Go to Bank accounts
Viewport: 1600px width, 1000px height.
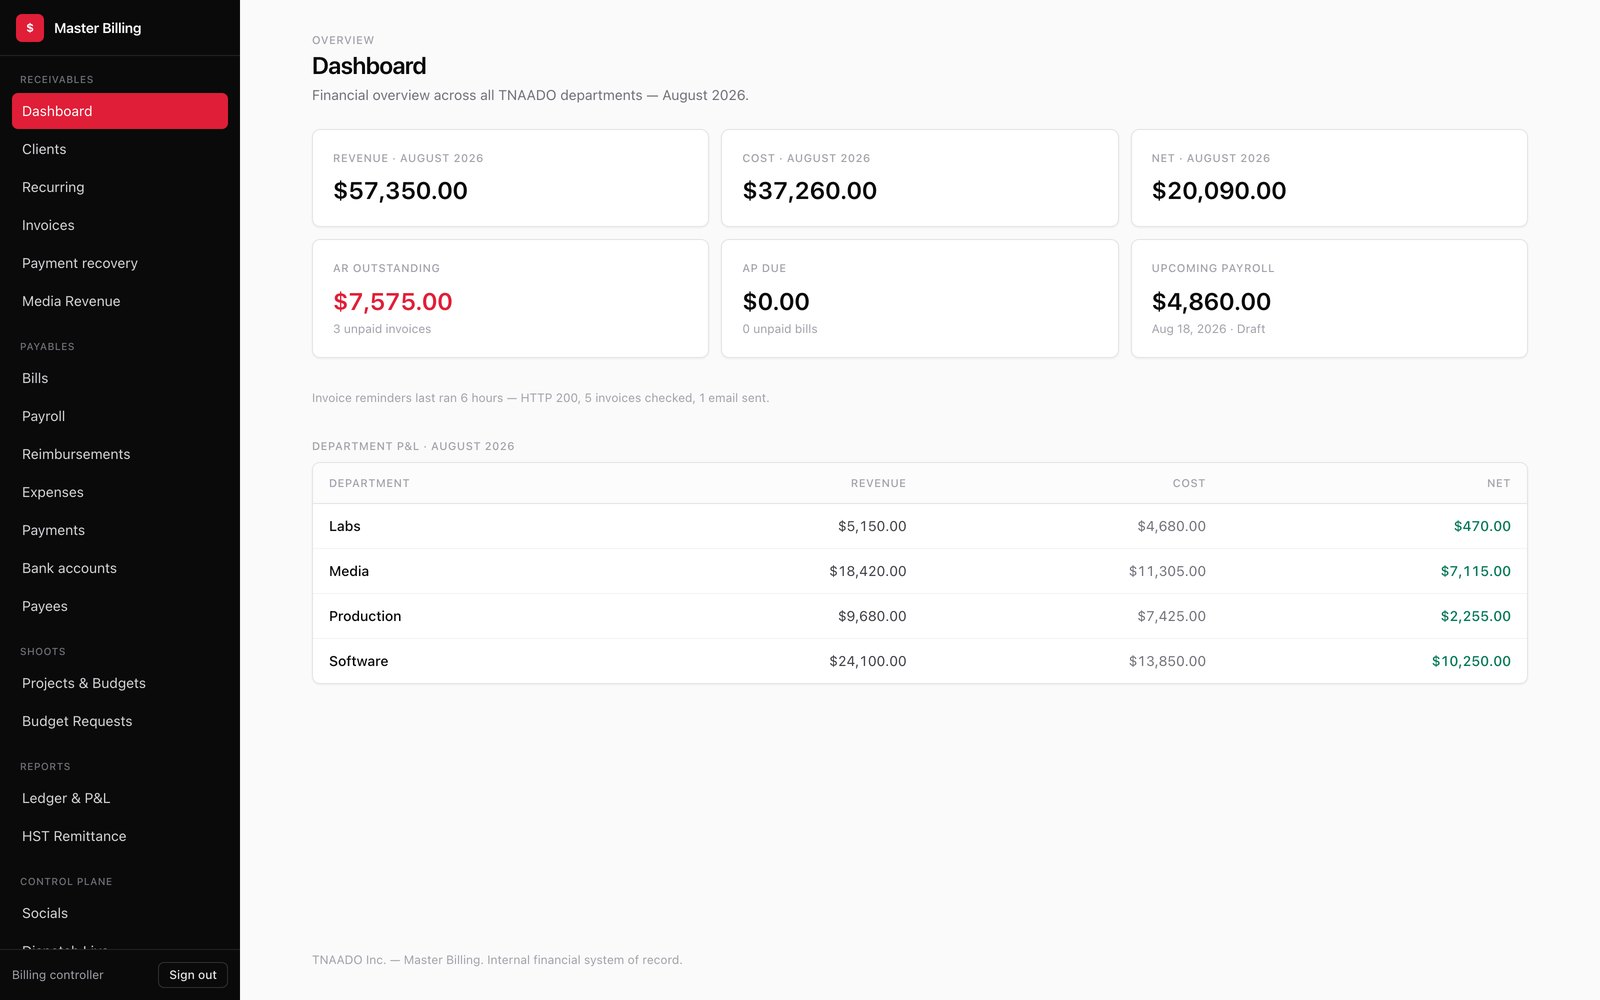pos(120,568)
